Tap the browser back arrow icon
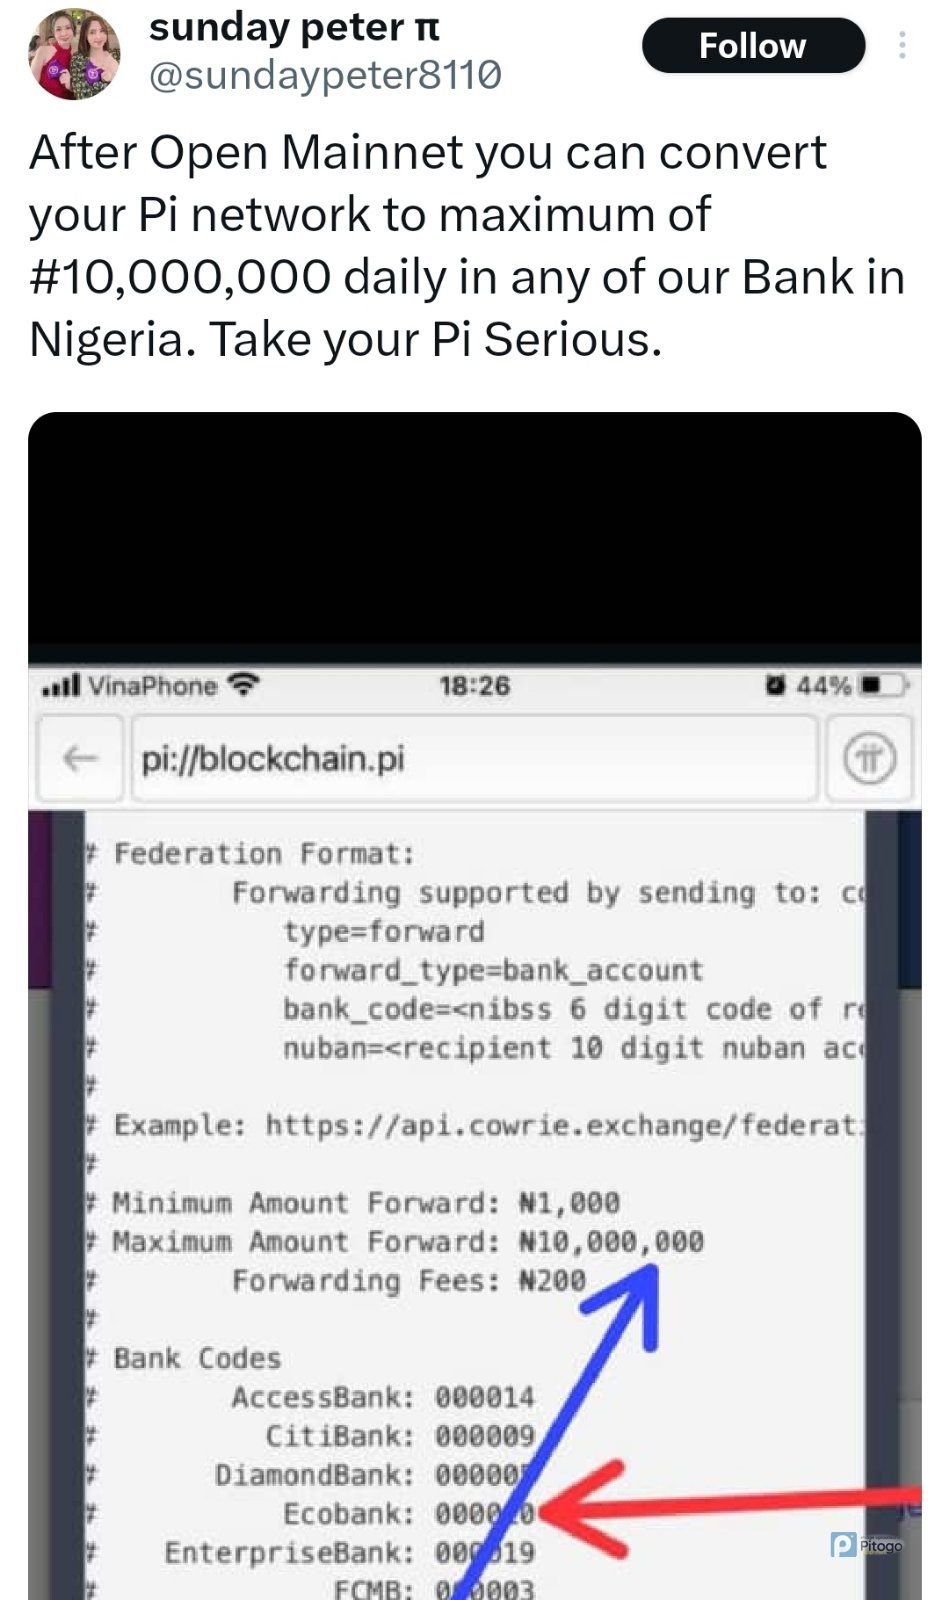 80,759
